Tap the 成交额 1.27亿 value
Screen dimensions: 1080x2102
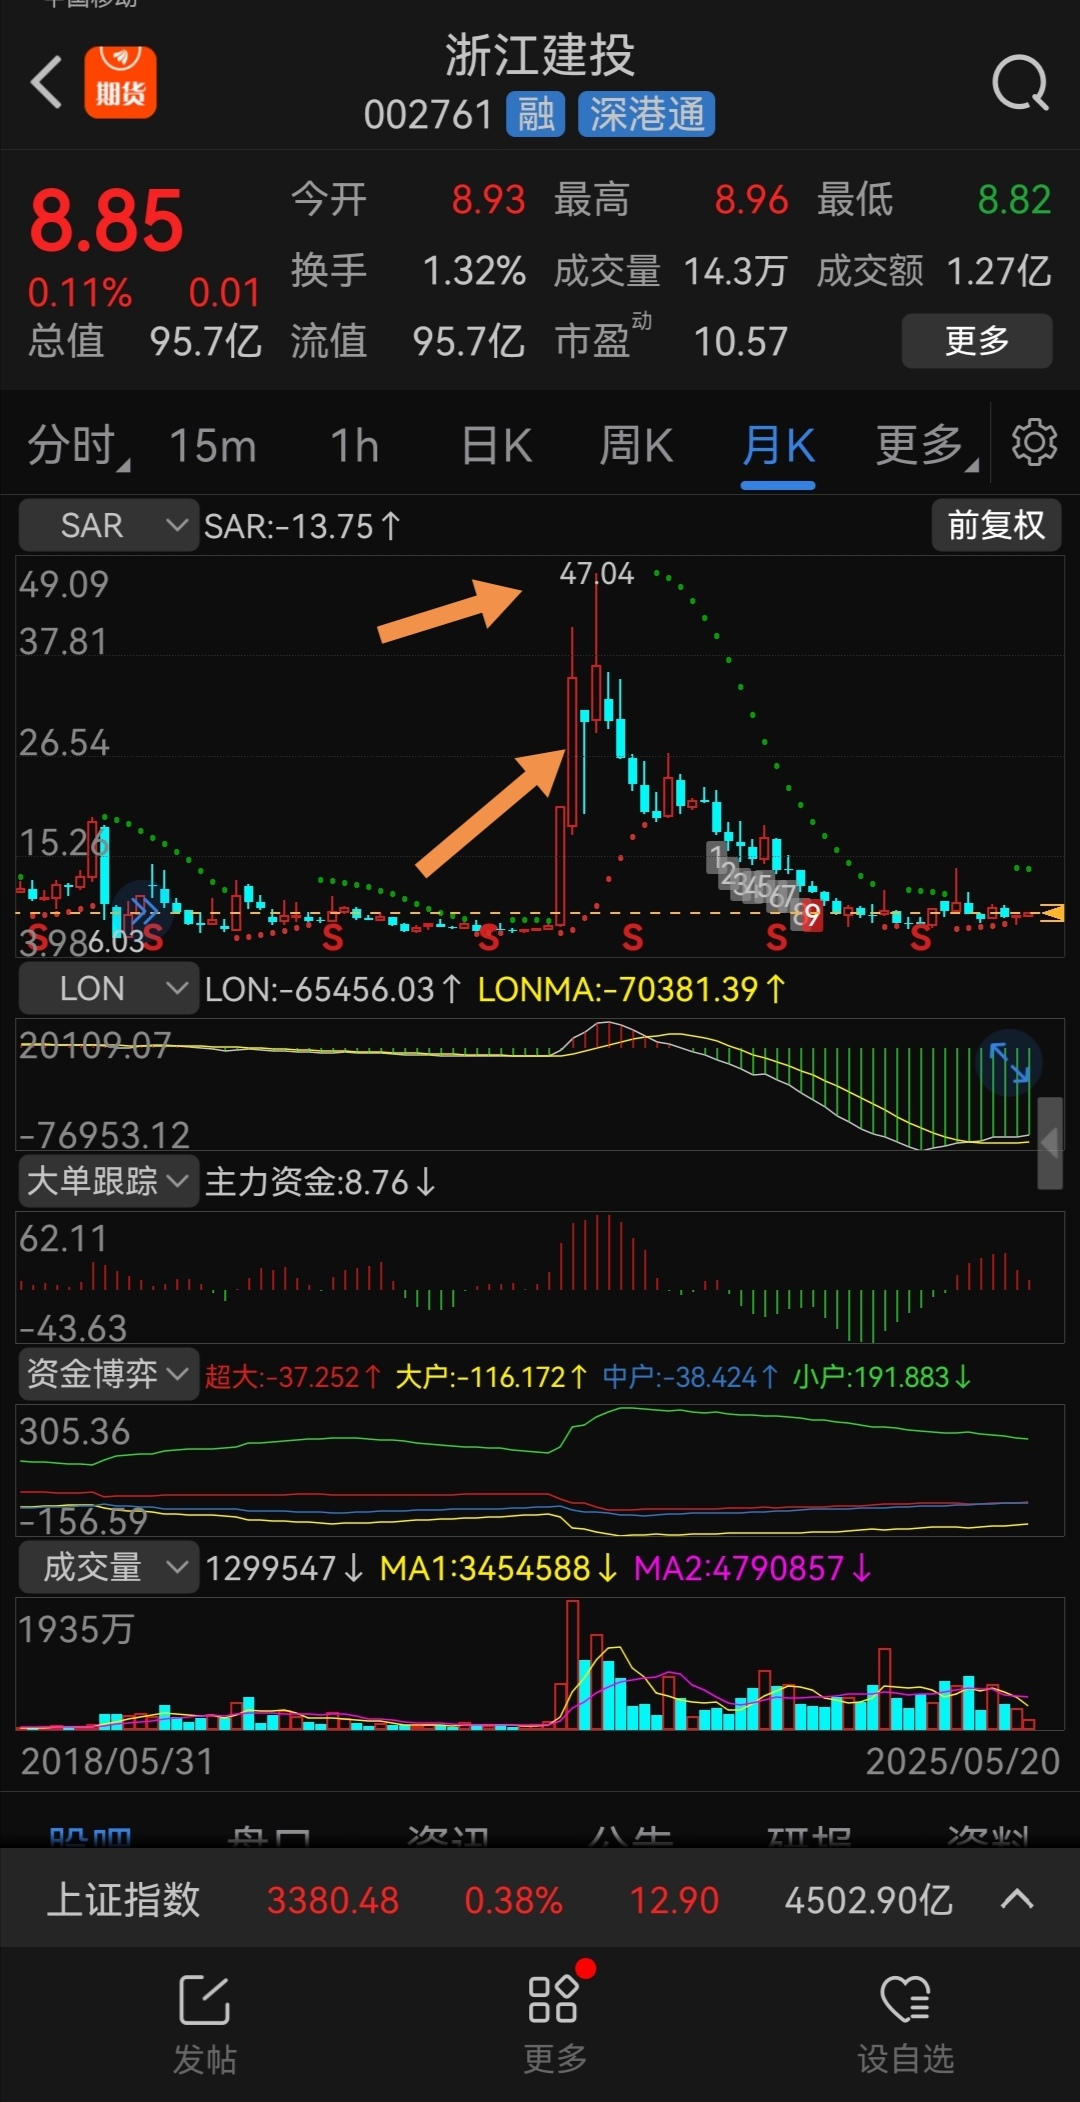tap(998, 271)
